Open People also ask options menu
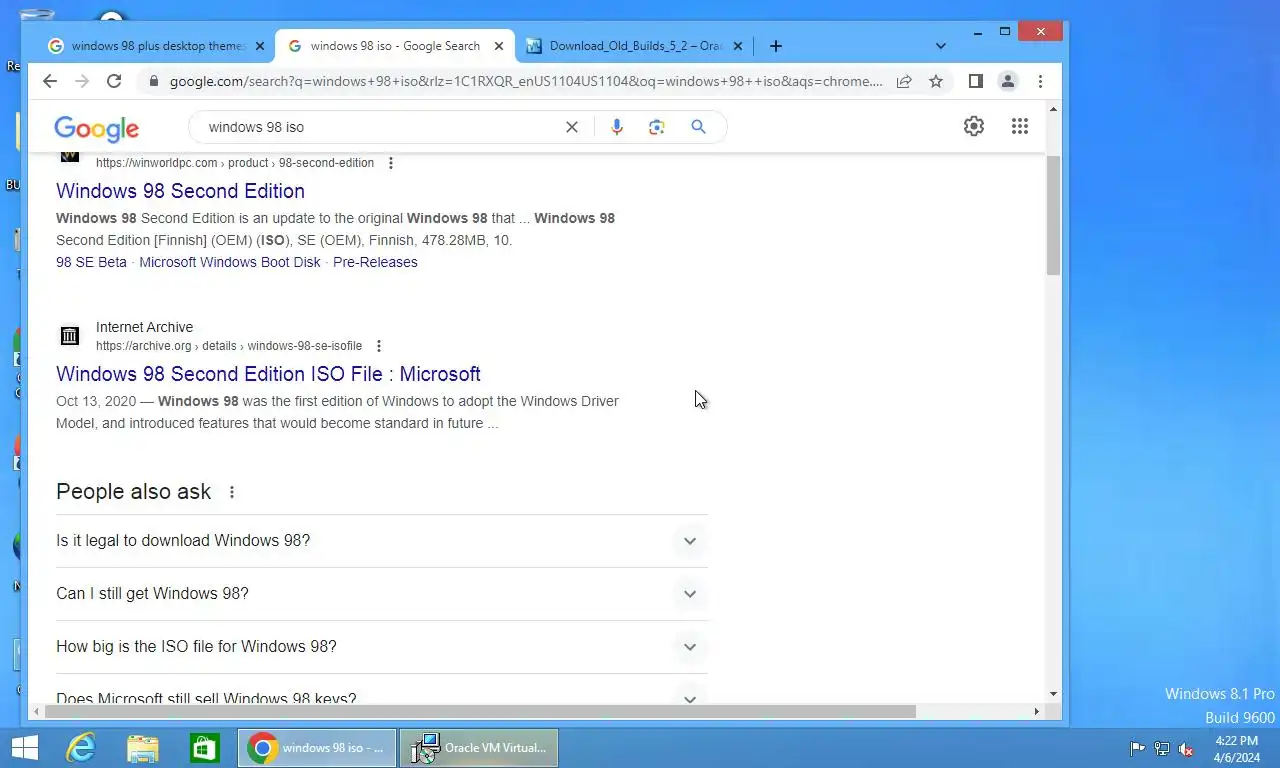The height and width of the screenshot is (768, 1280). [x=232, y=492]
